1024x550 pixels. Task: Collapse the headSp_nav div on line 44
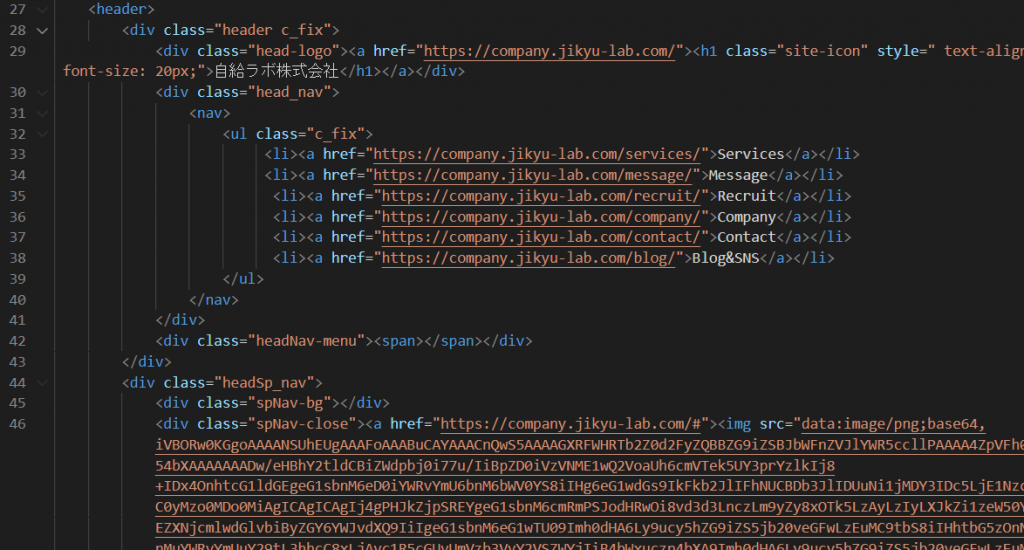(x=42, y=383)
